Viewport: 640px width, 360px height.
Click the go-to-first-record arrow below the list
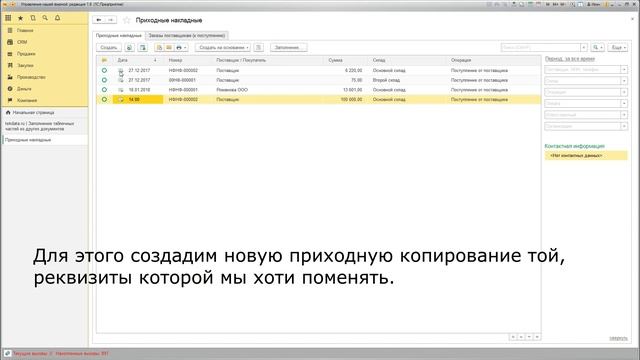[x=513, y=337]
